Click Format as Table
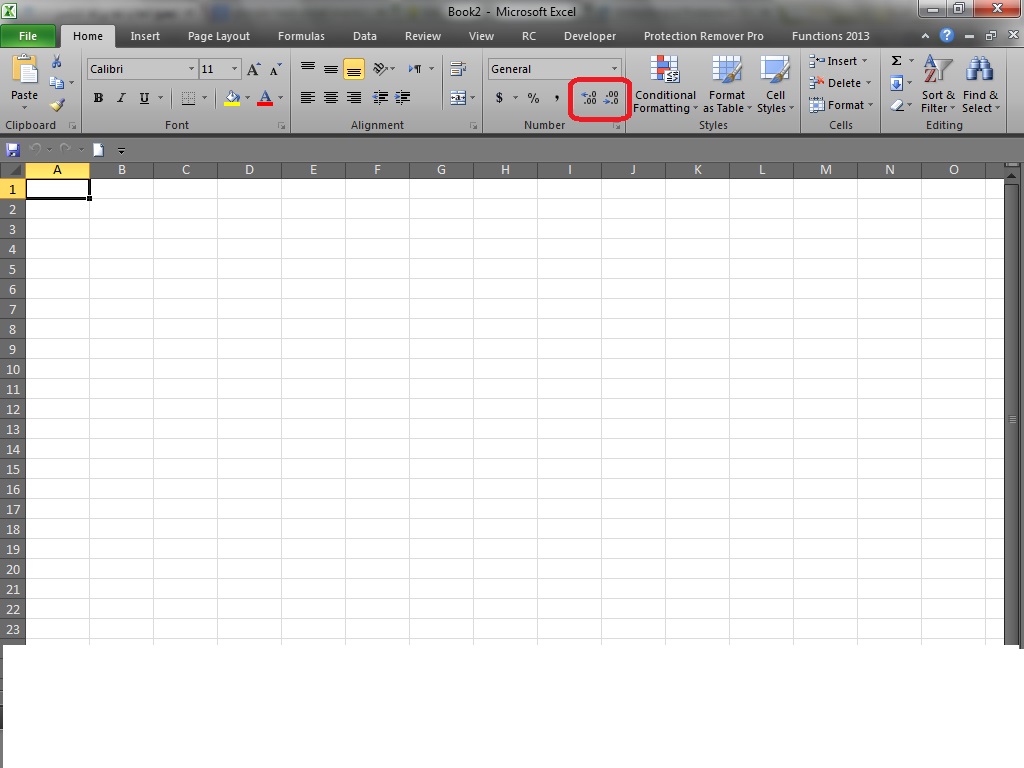Screen dimensions: 1024x768 (x=727, y=85)
